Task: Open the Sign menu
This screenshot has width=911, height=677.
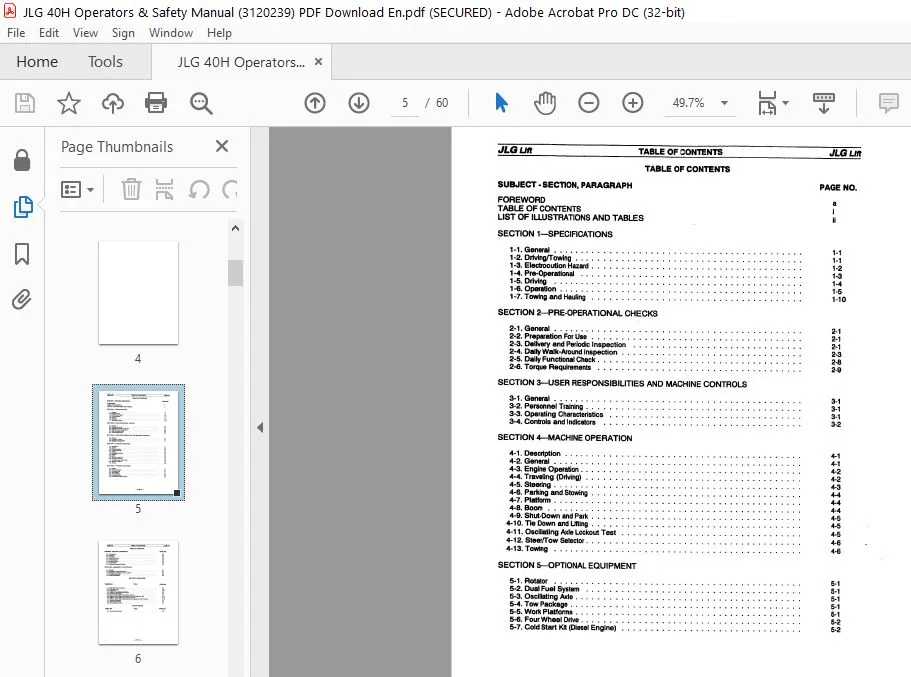Action: (123, 33)
